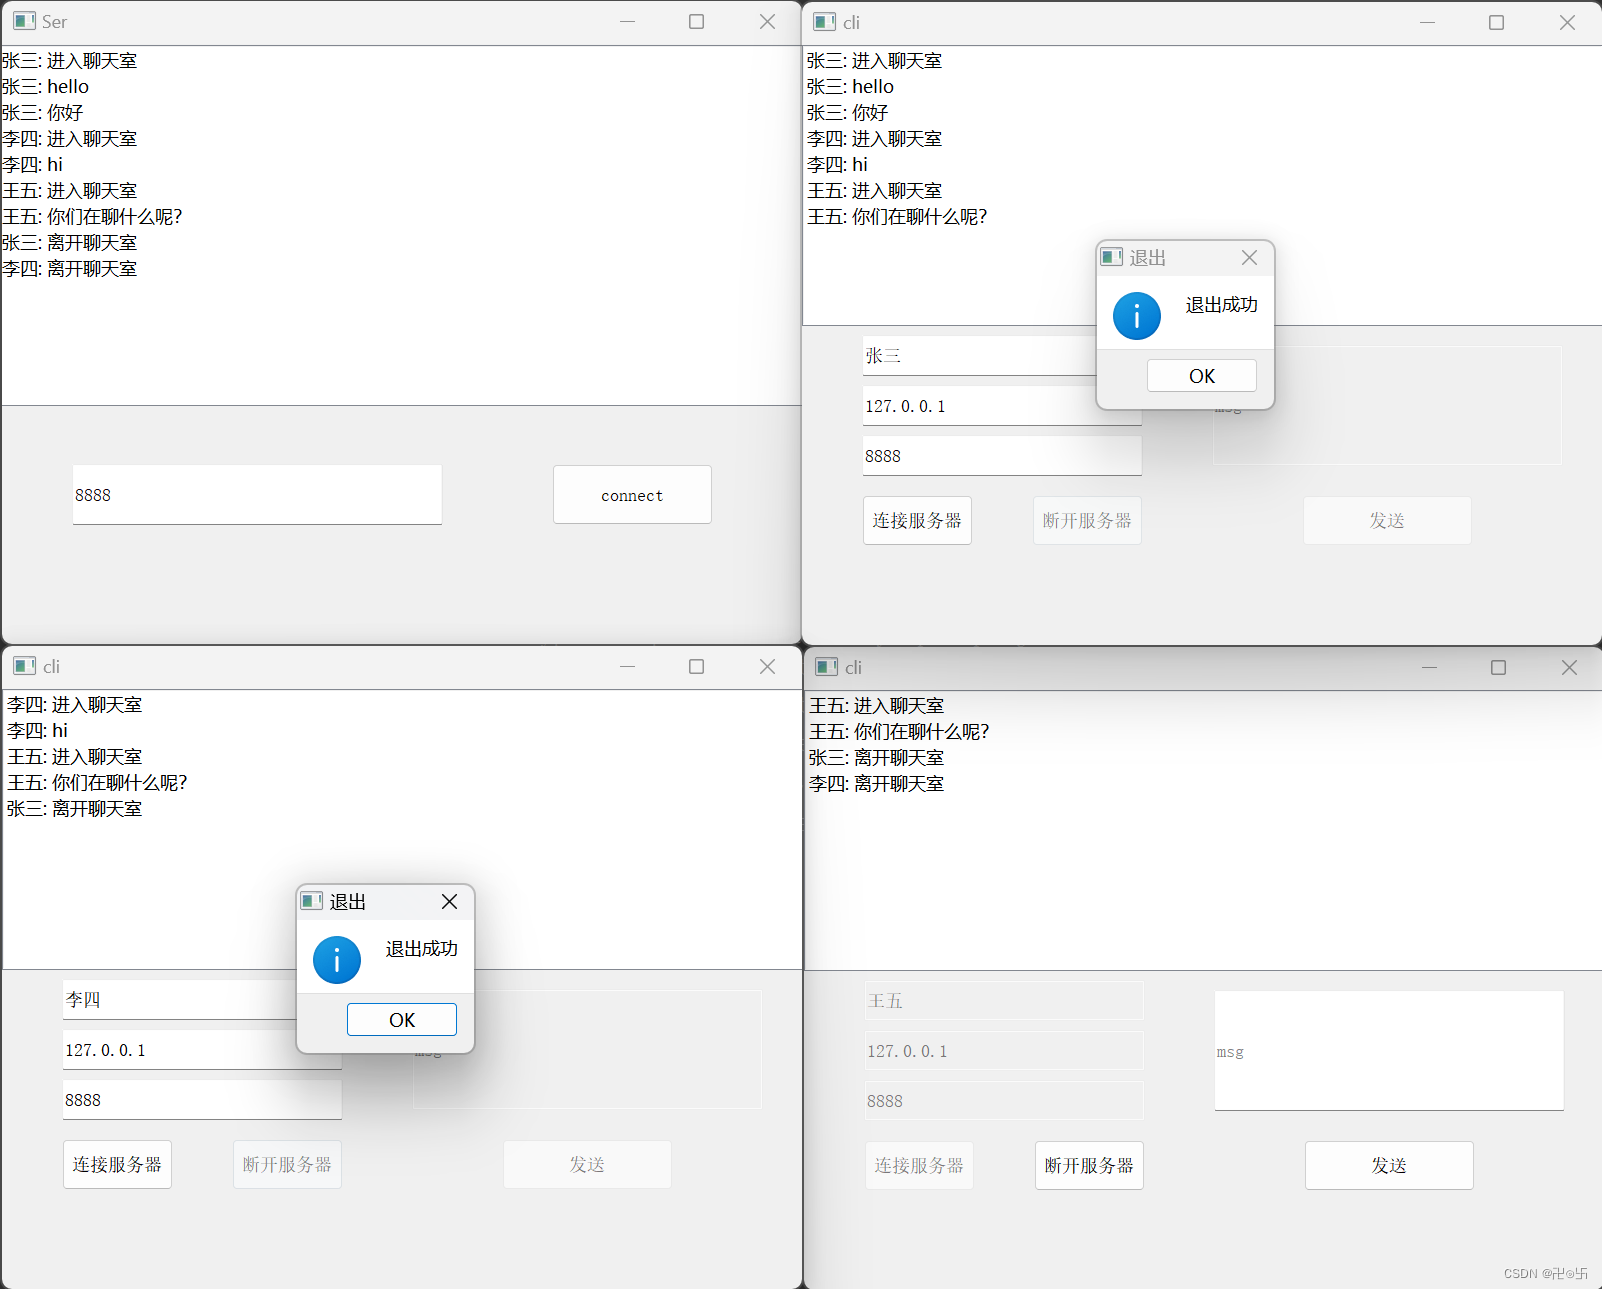Click the 127.0.0.1 IP field in the 王五 client
This screenshot has height=1289, width=1602.
click(x=1004, y=1051)
